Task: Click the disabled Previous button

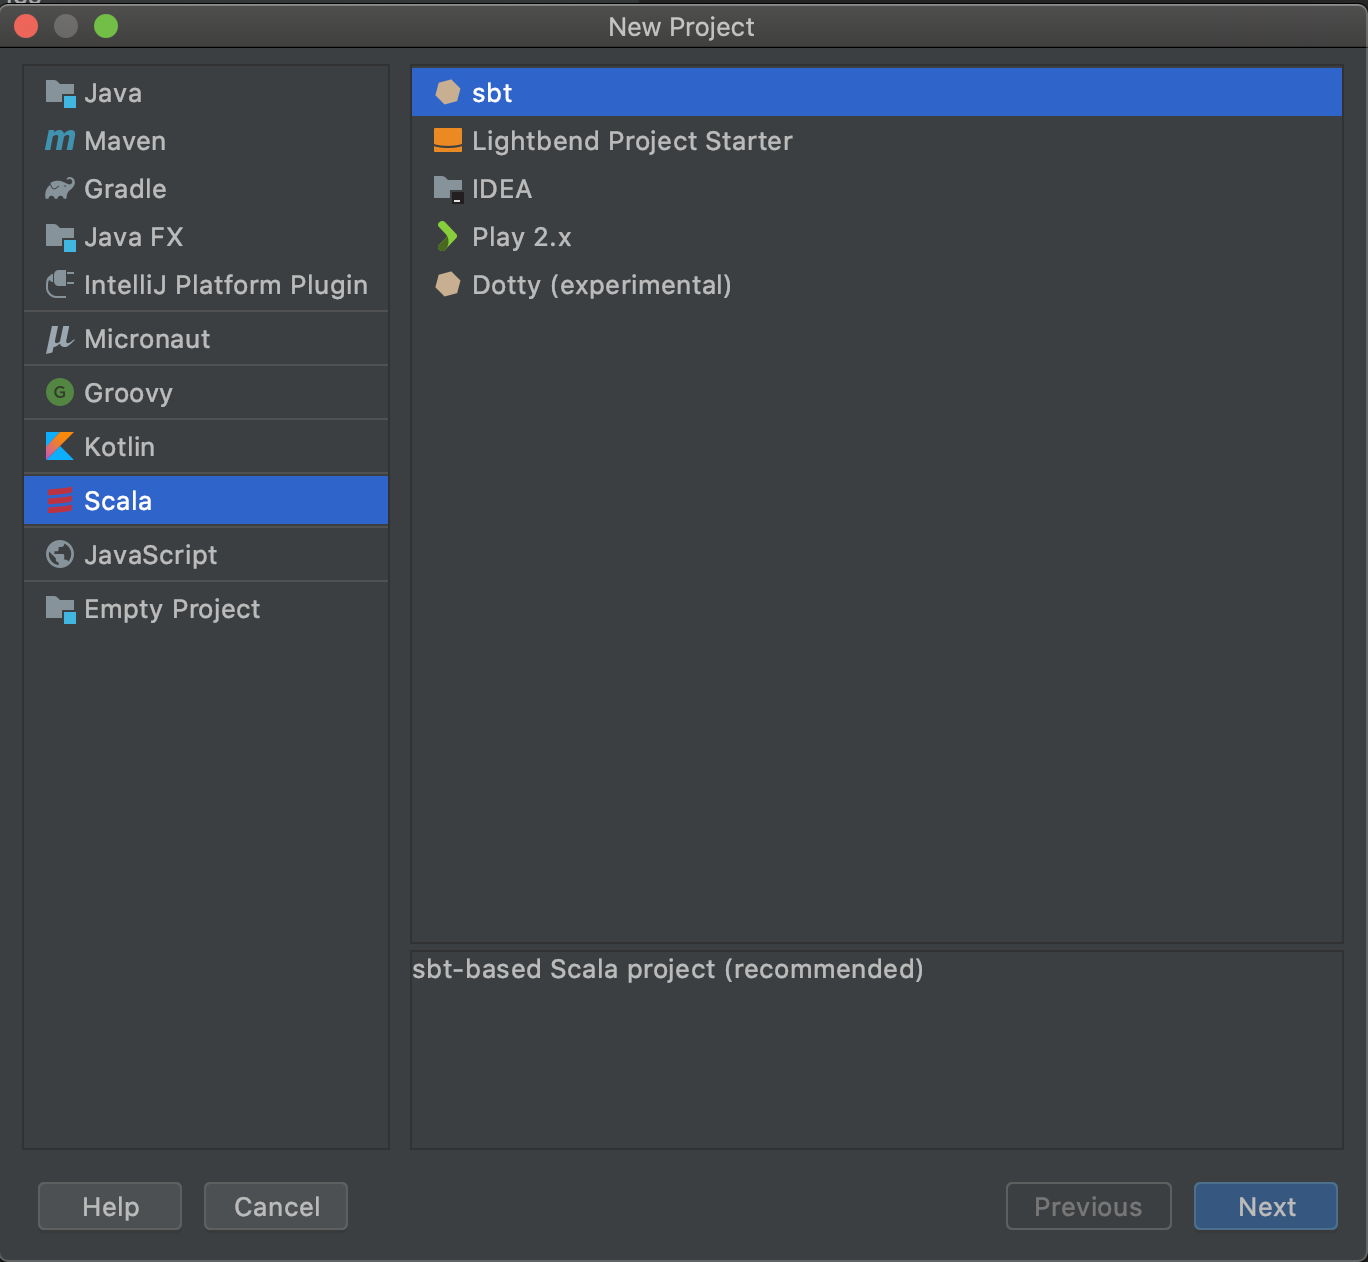Action: tap(1088, 1206)
